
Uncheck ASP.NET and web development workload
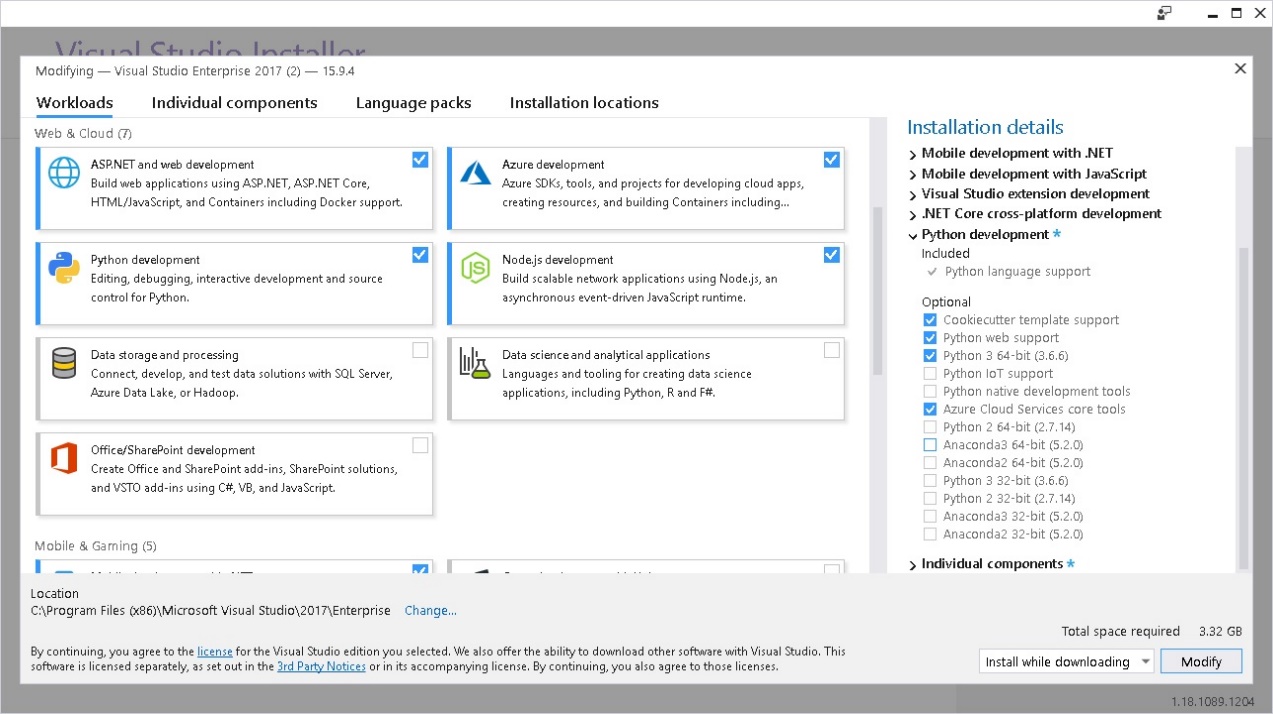(x=420, y=159)
